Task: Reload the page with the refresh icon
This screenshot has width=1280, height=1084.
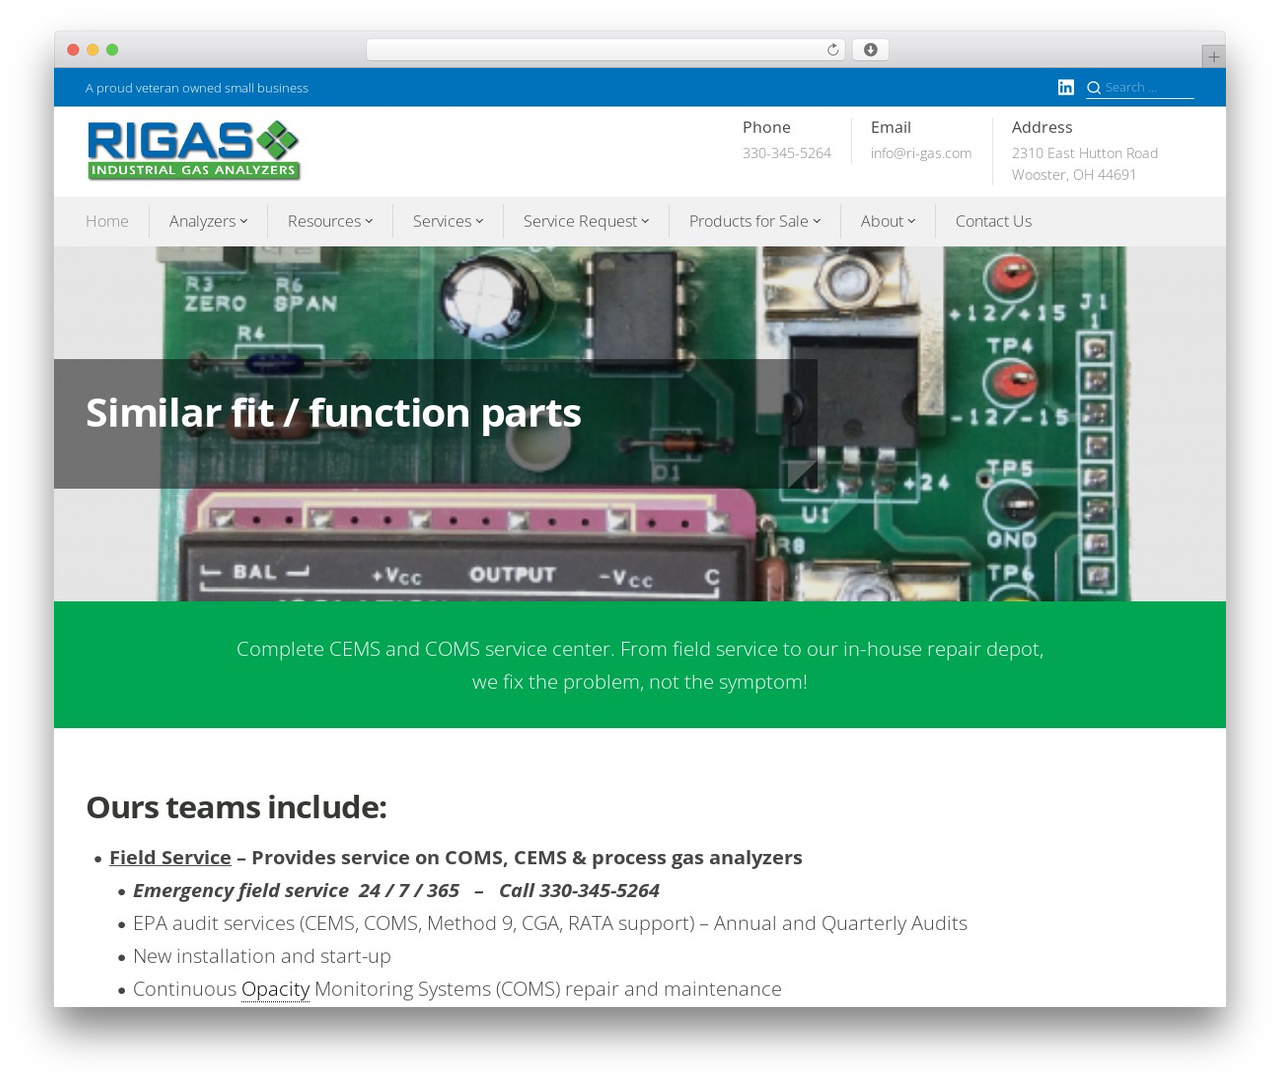Action: [x=832, y=50]
